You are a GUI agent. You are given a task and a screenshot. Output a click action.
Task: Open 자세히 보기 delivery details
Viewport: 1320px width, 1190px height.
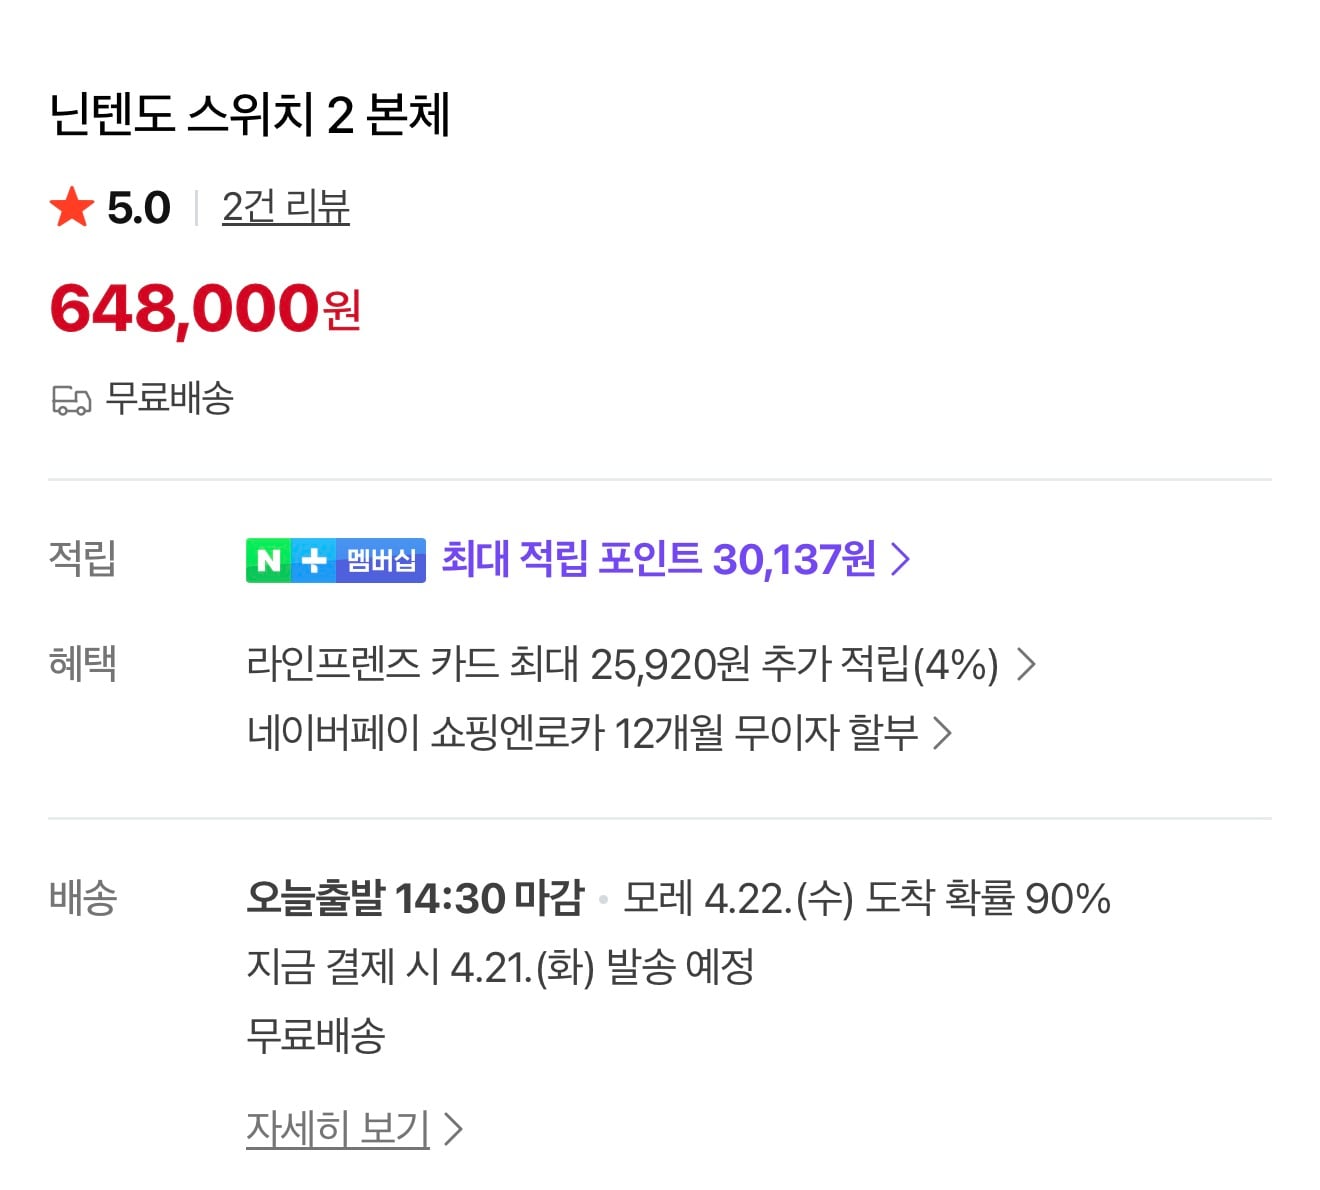click(338, 1128)
